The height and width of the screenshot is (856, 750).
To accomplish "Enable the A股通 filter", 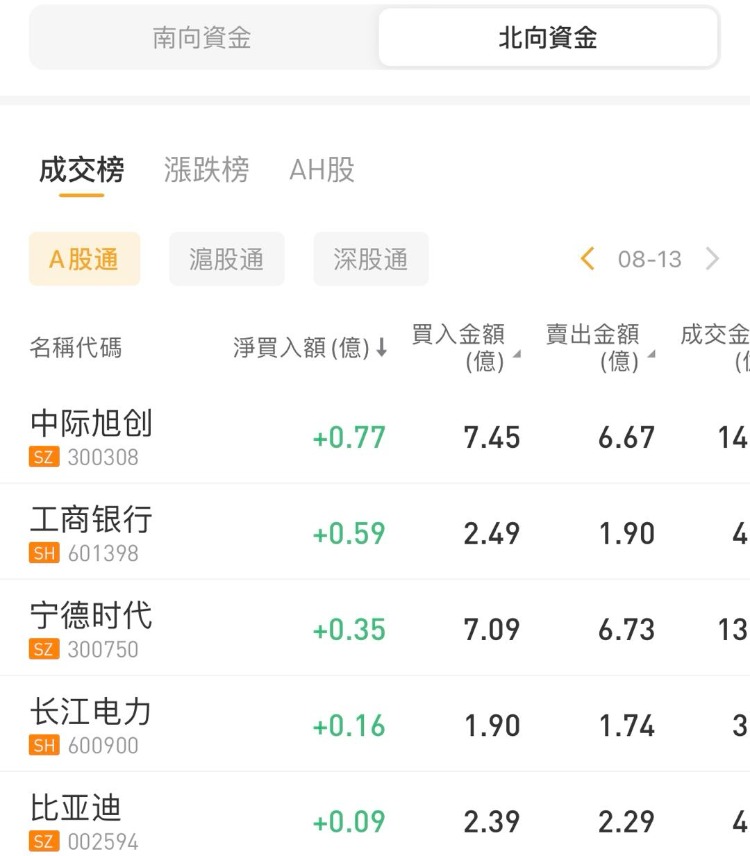I will click(x=84, y=259).
